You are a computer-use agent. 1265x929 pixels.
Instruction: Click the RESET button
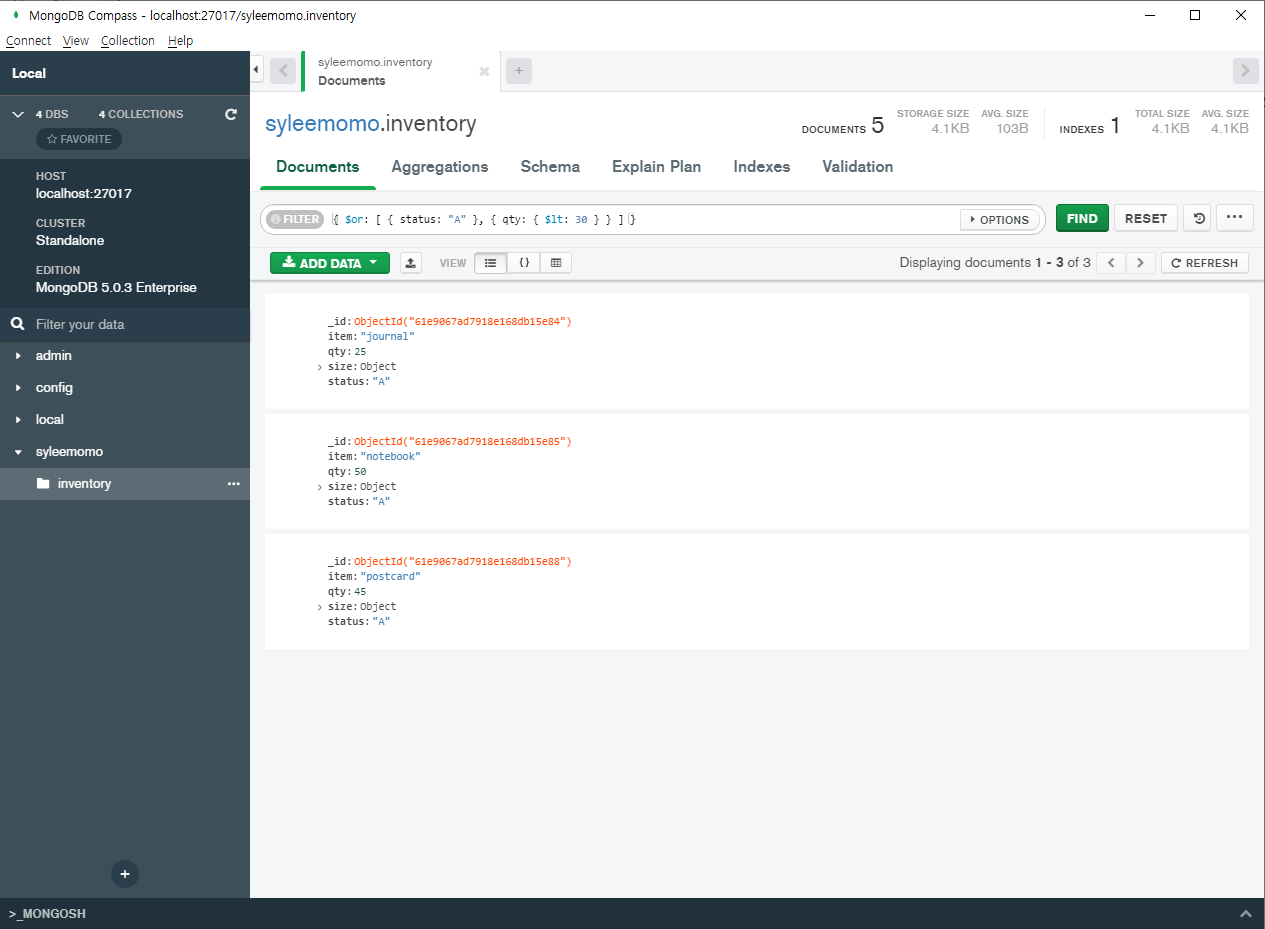point(1146,218)
